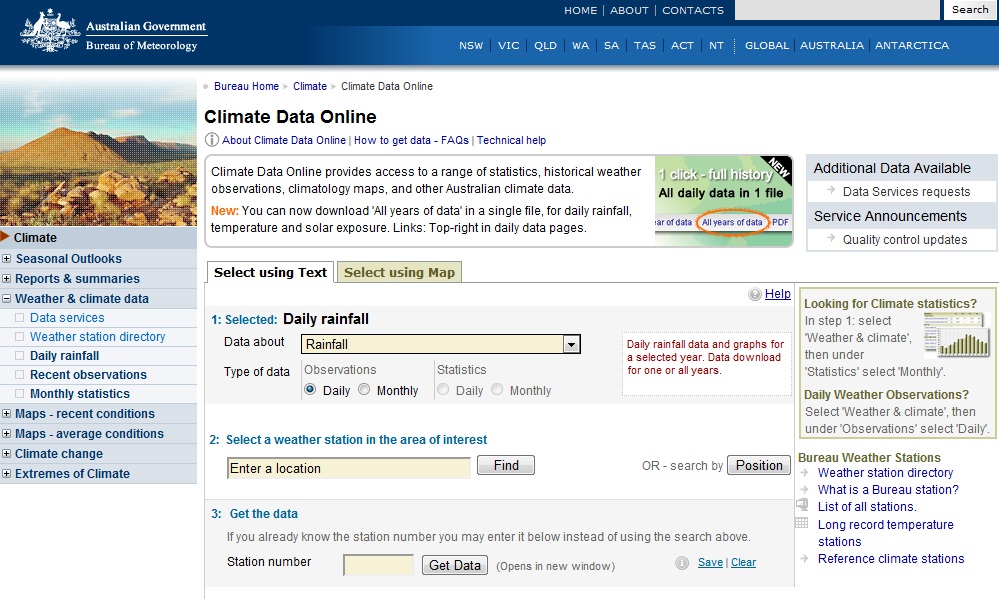Click the Find location button
The image size is (999, 599).
[506, 465]
